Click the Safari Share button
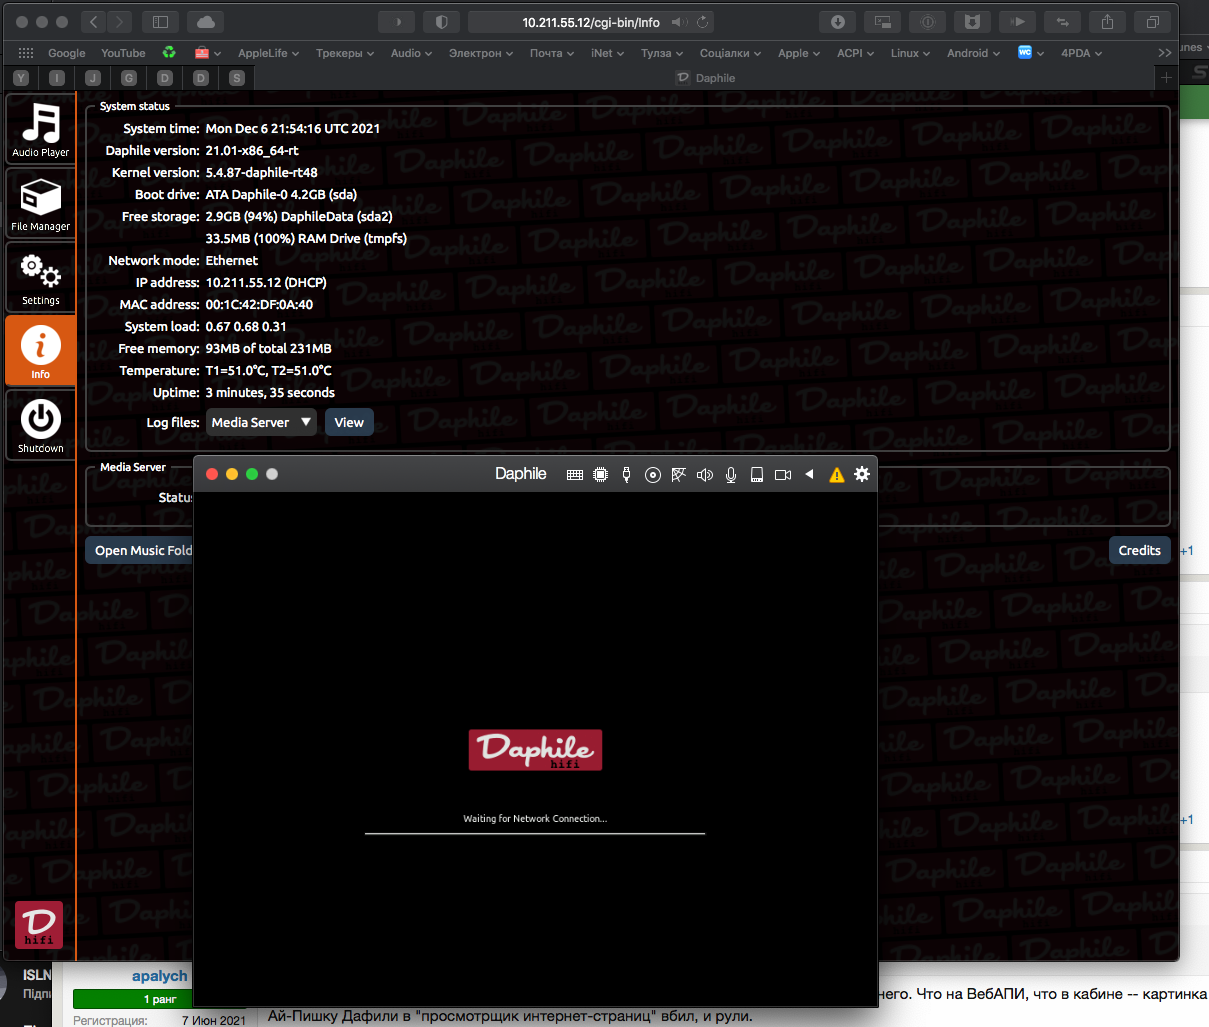 (x=1107, y=22)
